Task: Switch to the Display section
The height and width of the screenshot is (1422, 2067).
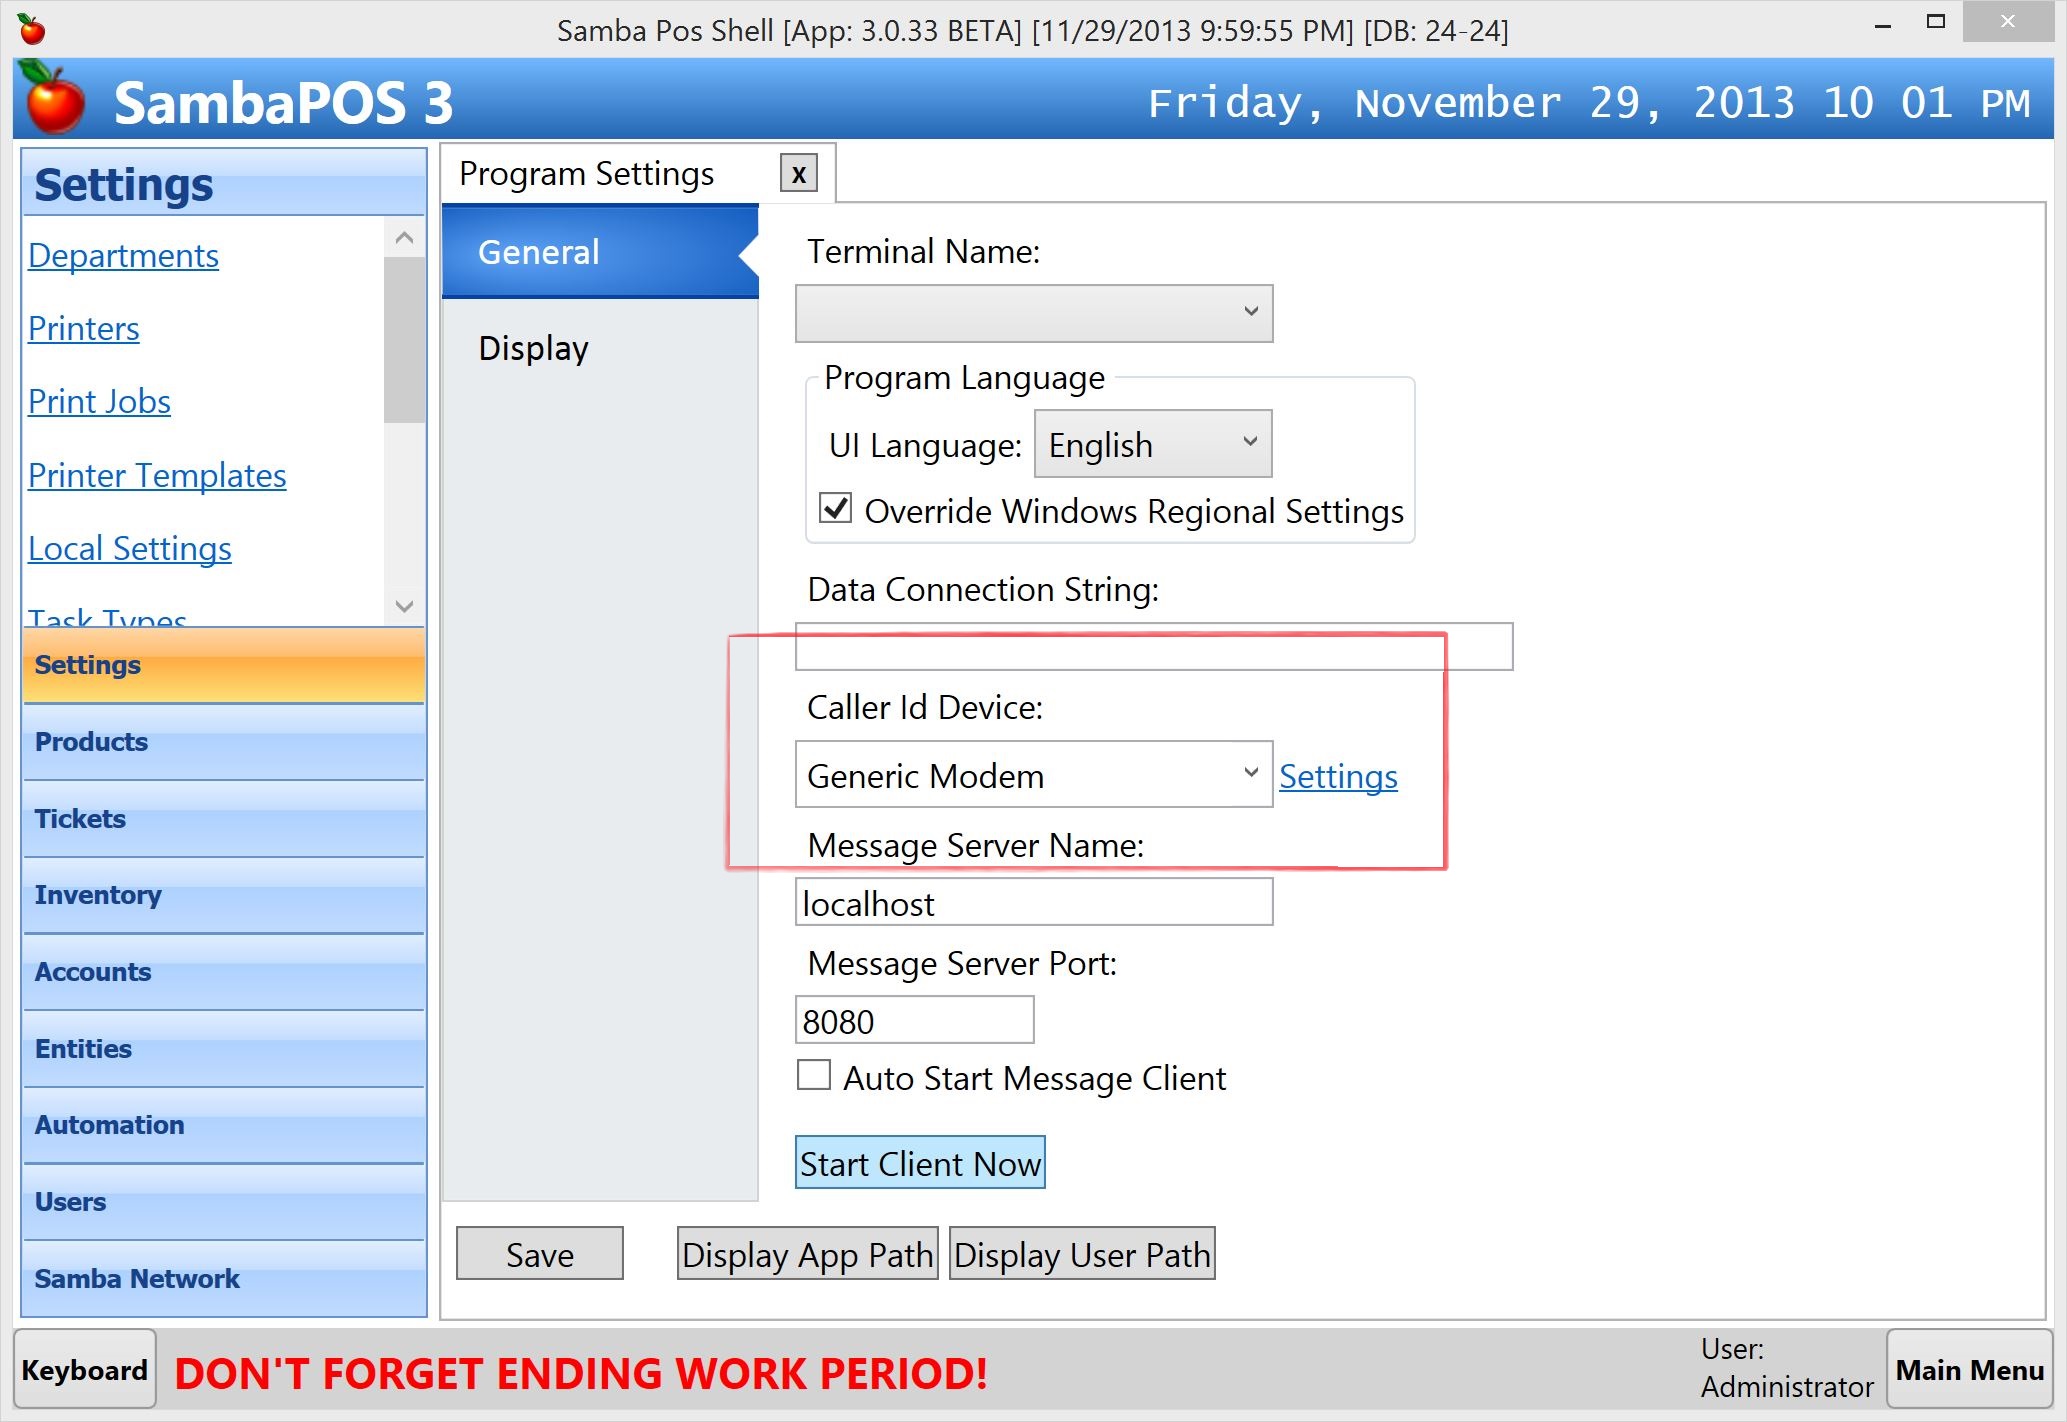Action: point(534,348)
